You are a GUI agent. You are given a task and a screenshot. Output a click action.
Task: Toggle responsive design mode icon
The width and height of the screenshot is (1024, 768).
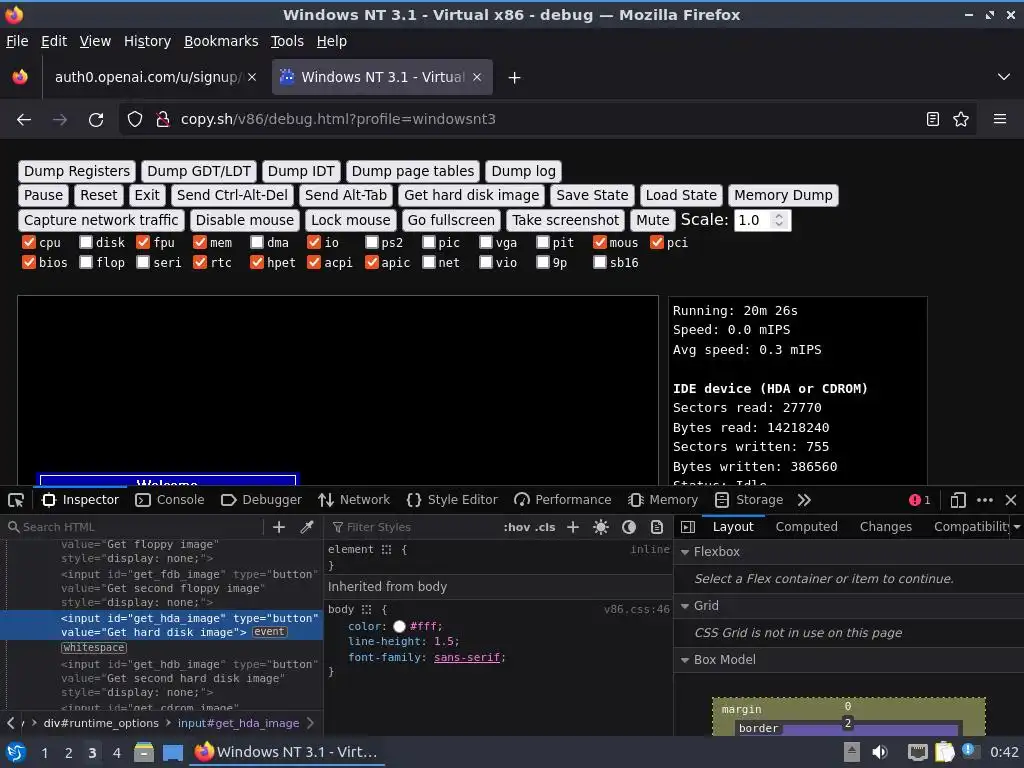958,500
